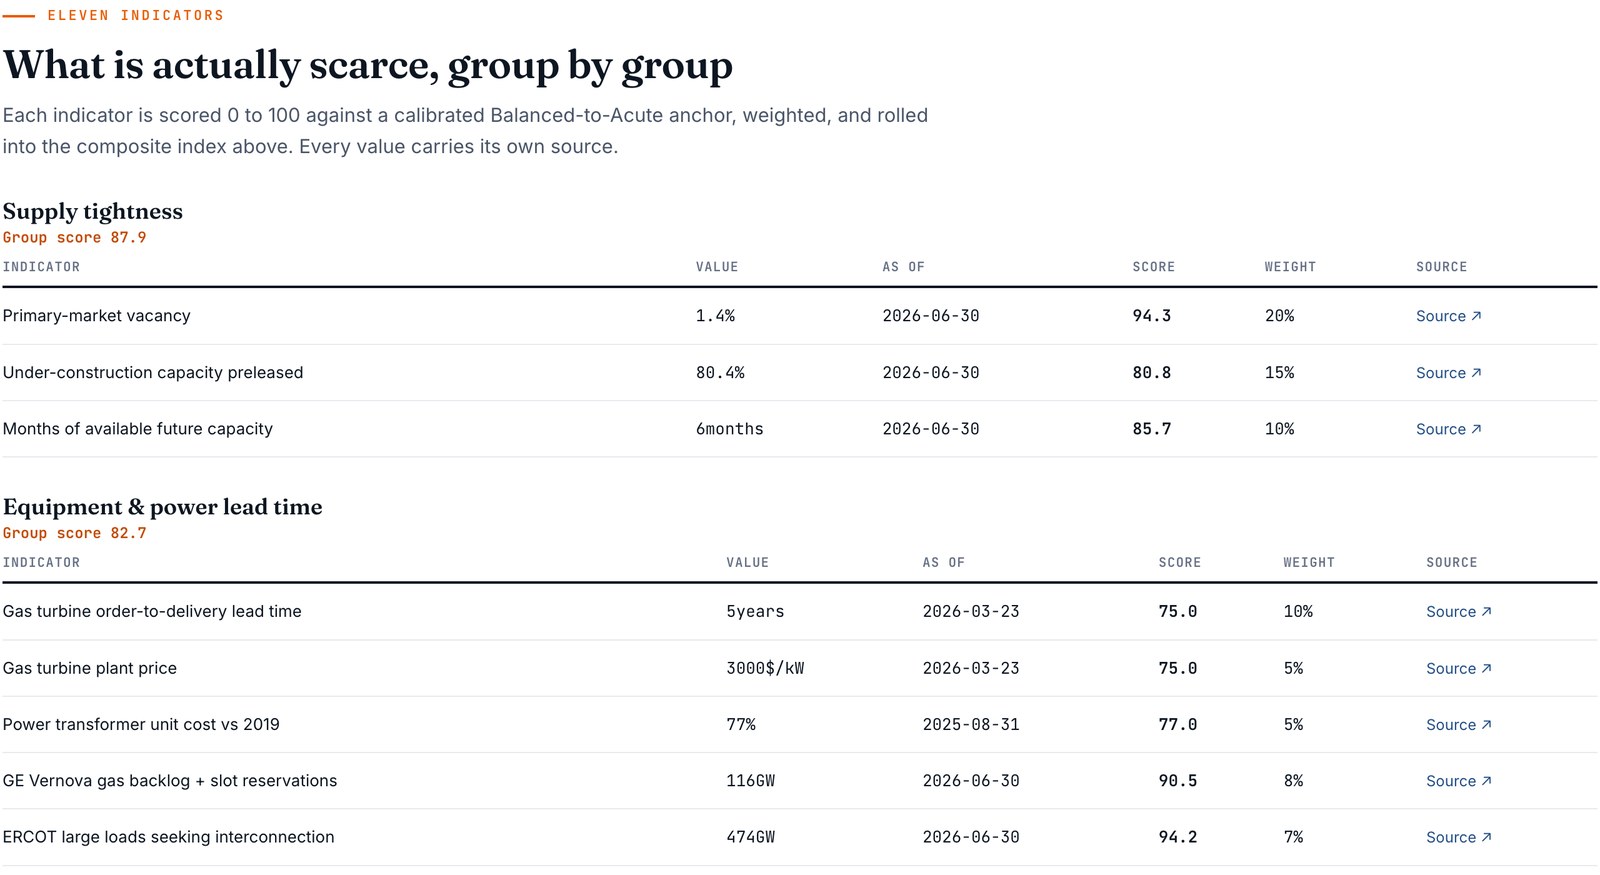Click 'Under-construction capacity preleased' indicator name

point(153,373)
